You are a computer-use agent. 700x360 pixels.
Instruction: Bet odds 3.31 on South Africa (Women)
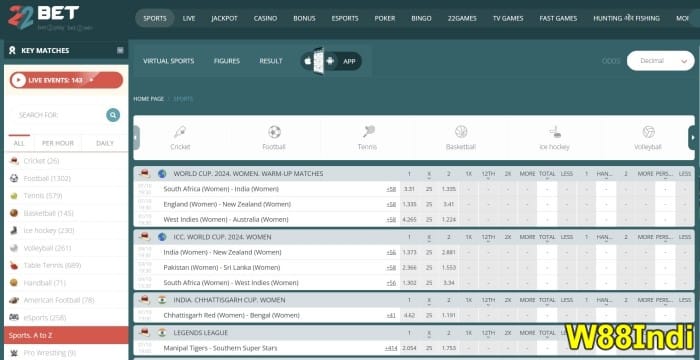pos(409,189)
